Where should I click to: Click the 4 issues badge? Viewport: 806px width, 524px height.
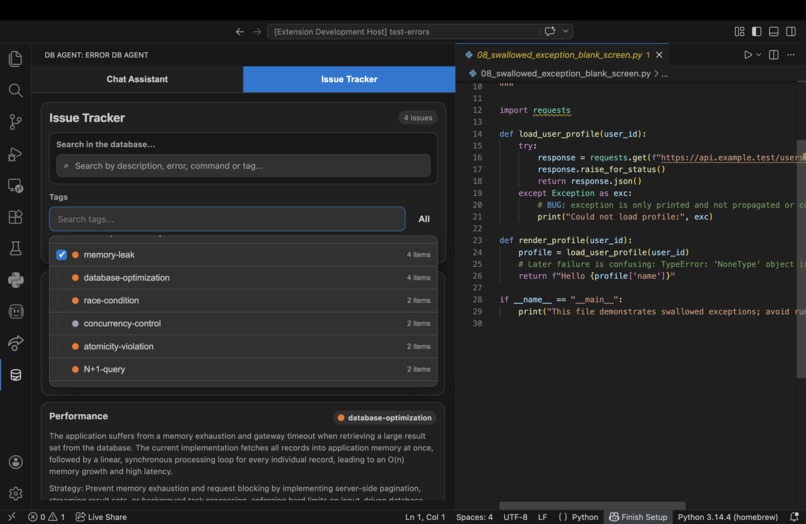pyautogui.click(x=417, y=118)
